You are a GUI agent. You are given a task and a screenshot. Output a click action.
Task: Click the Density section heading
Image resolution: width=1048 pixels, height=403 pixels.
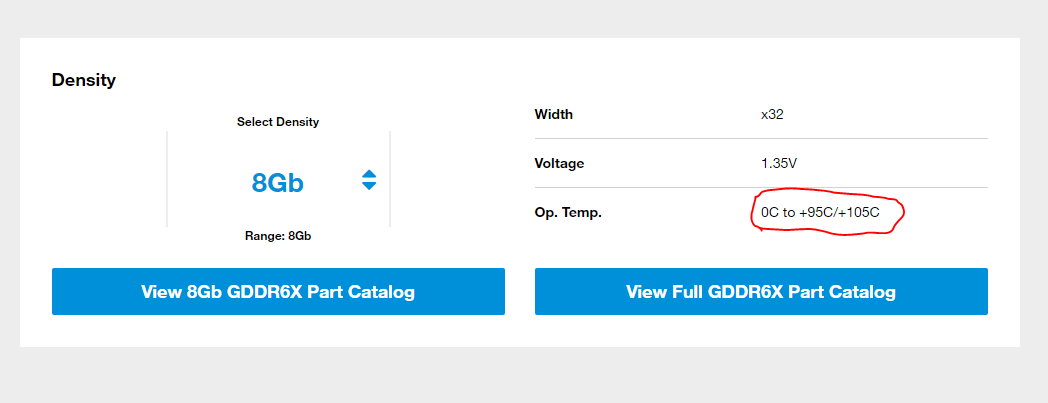[84, 80]
